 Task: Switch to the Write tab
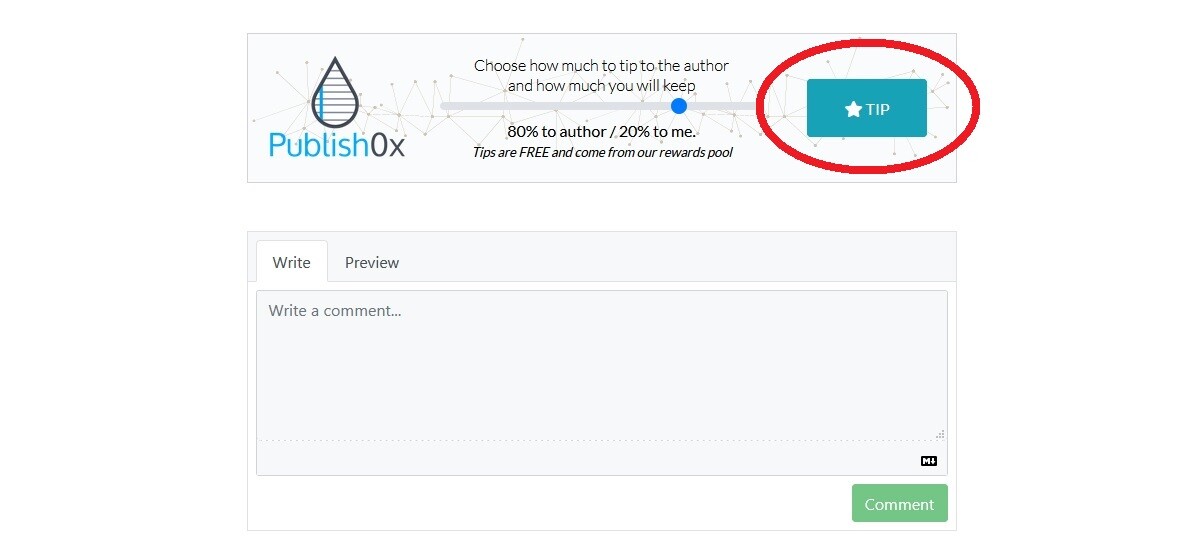pyautogui.click(x=291, y=262)
